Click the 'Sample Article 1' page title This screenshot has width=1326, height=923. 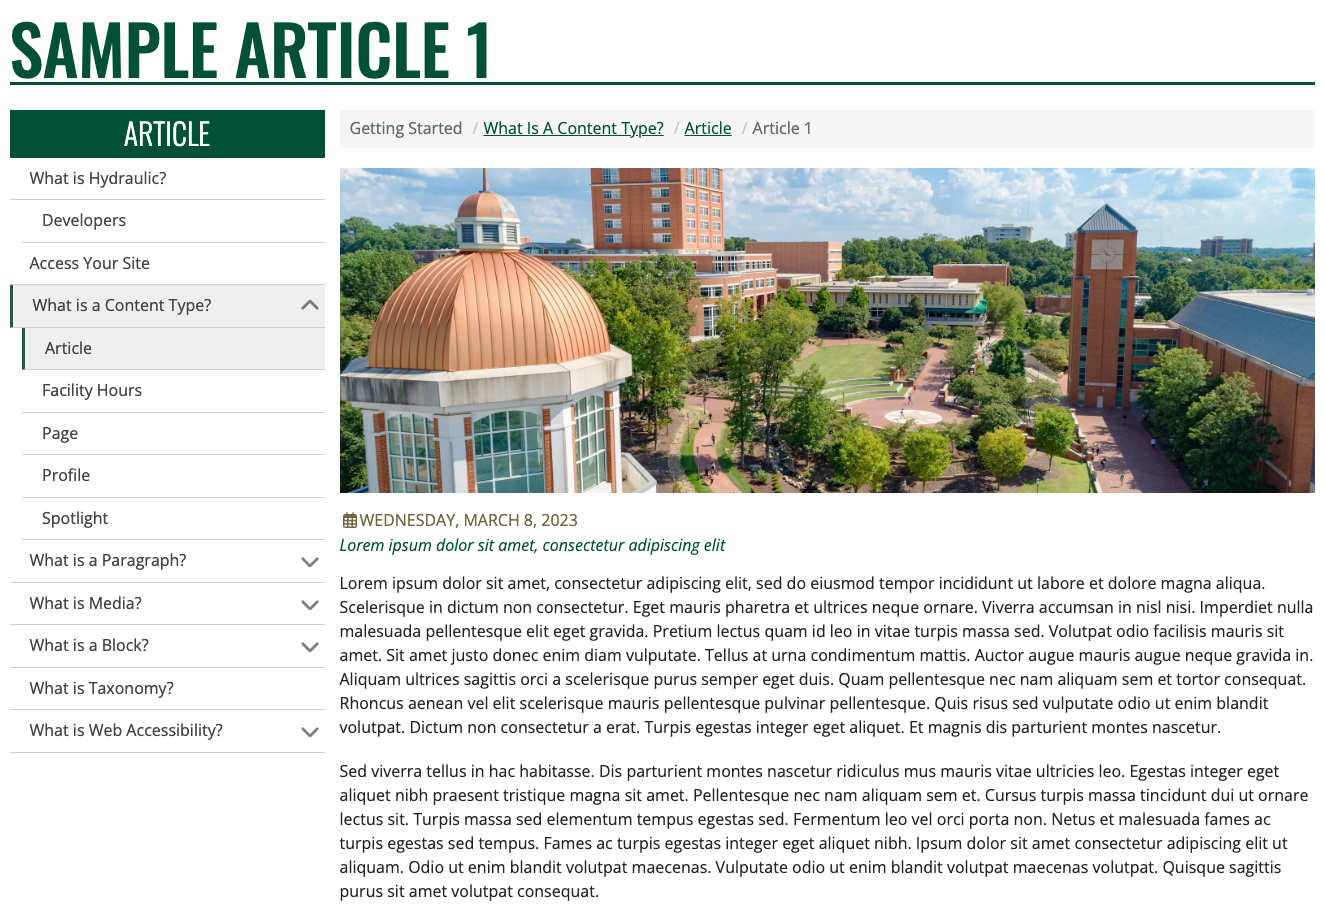(250, 48)
